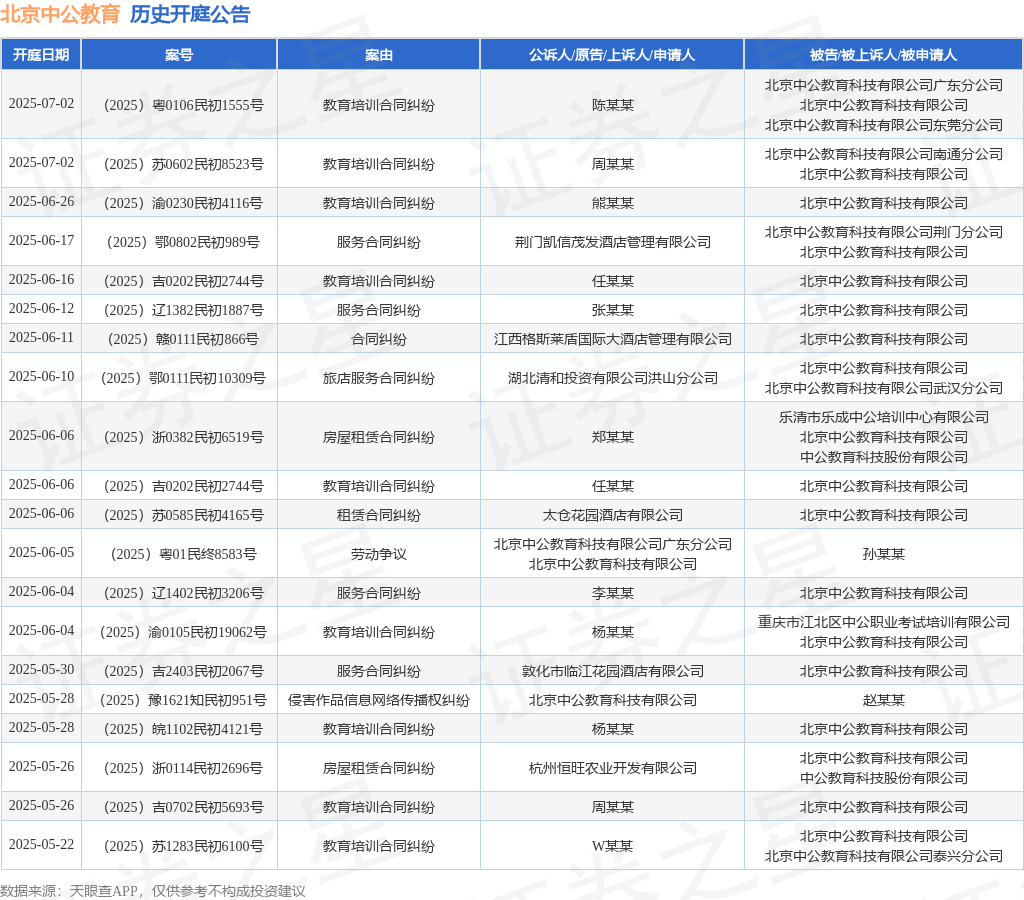Click plaintiff 张某某
The image size is (1024, 900).
[613, 310]
